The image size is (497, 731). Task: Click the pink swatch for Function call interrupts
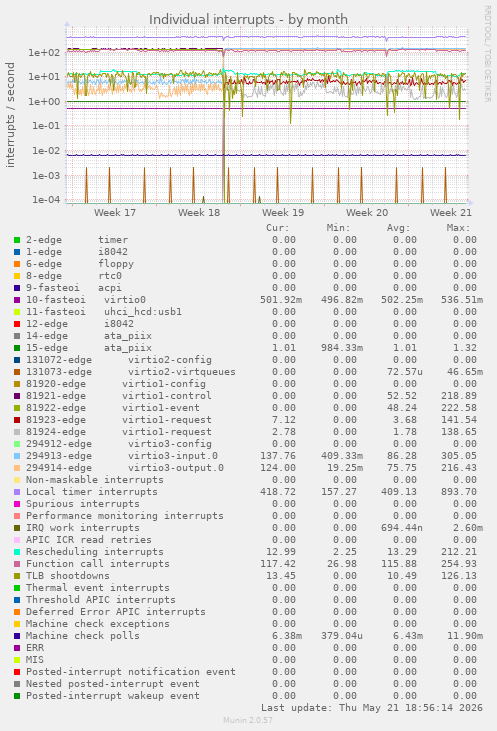(17, 564)
